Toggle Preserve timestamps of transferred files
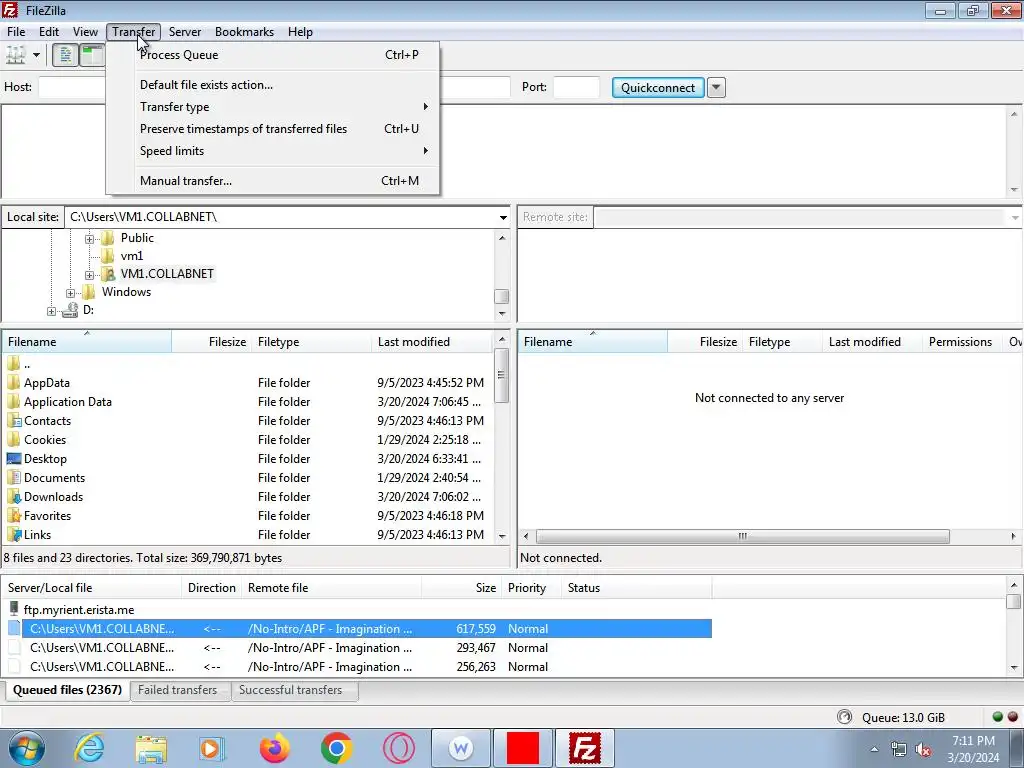Viewport: 1024px width, 768px height. pyautogui.click(x=273, y=129)
